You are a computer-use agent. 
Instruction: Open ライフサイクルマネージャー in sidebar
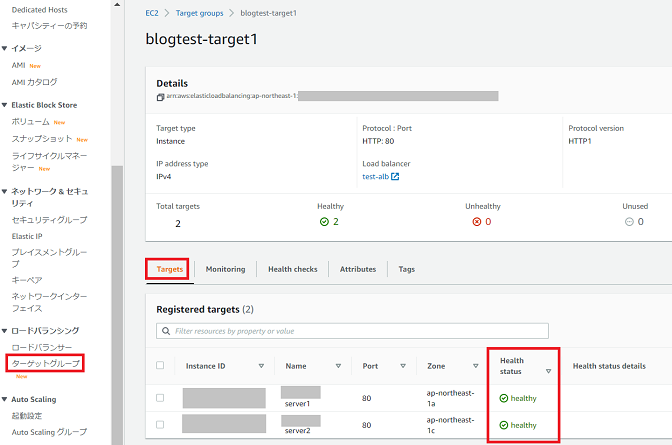[x=49, y=162]
